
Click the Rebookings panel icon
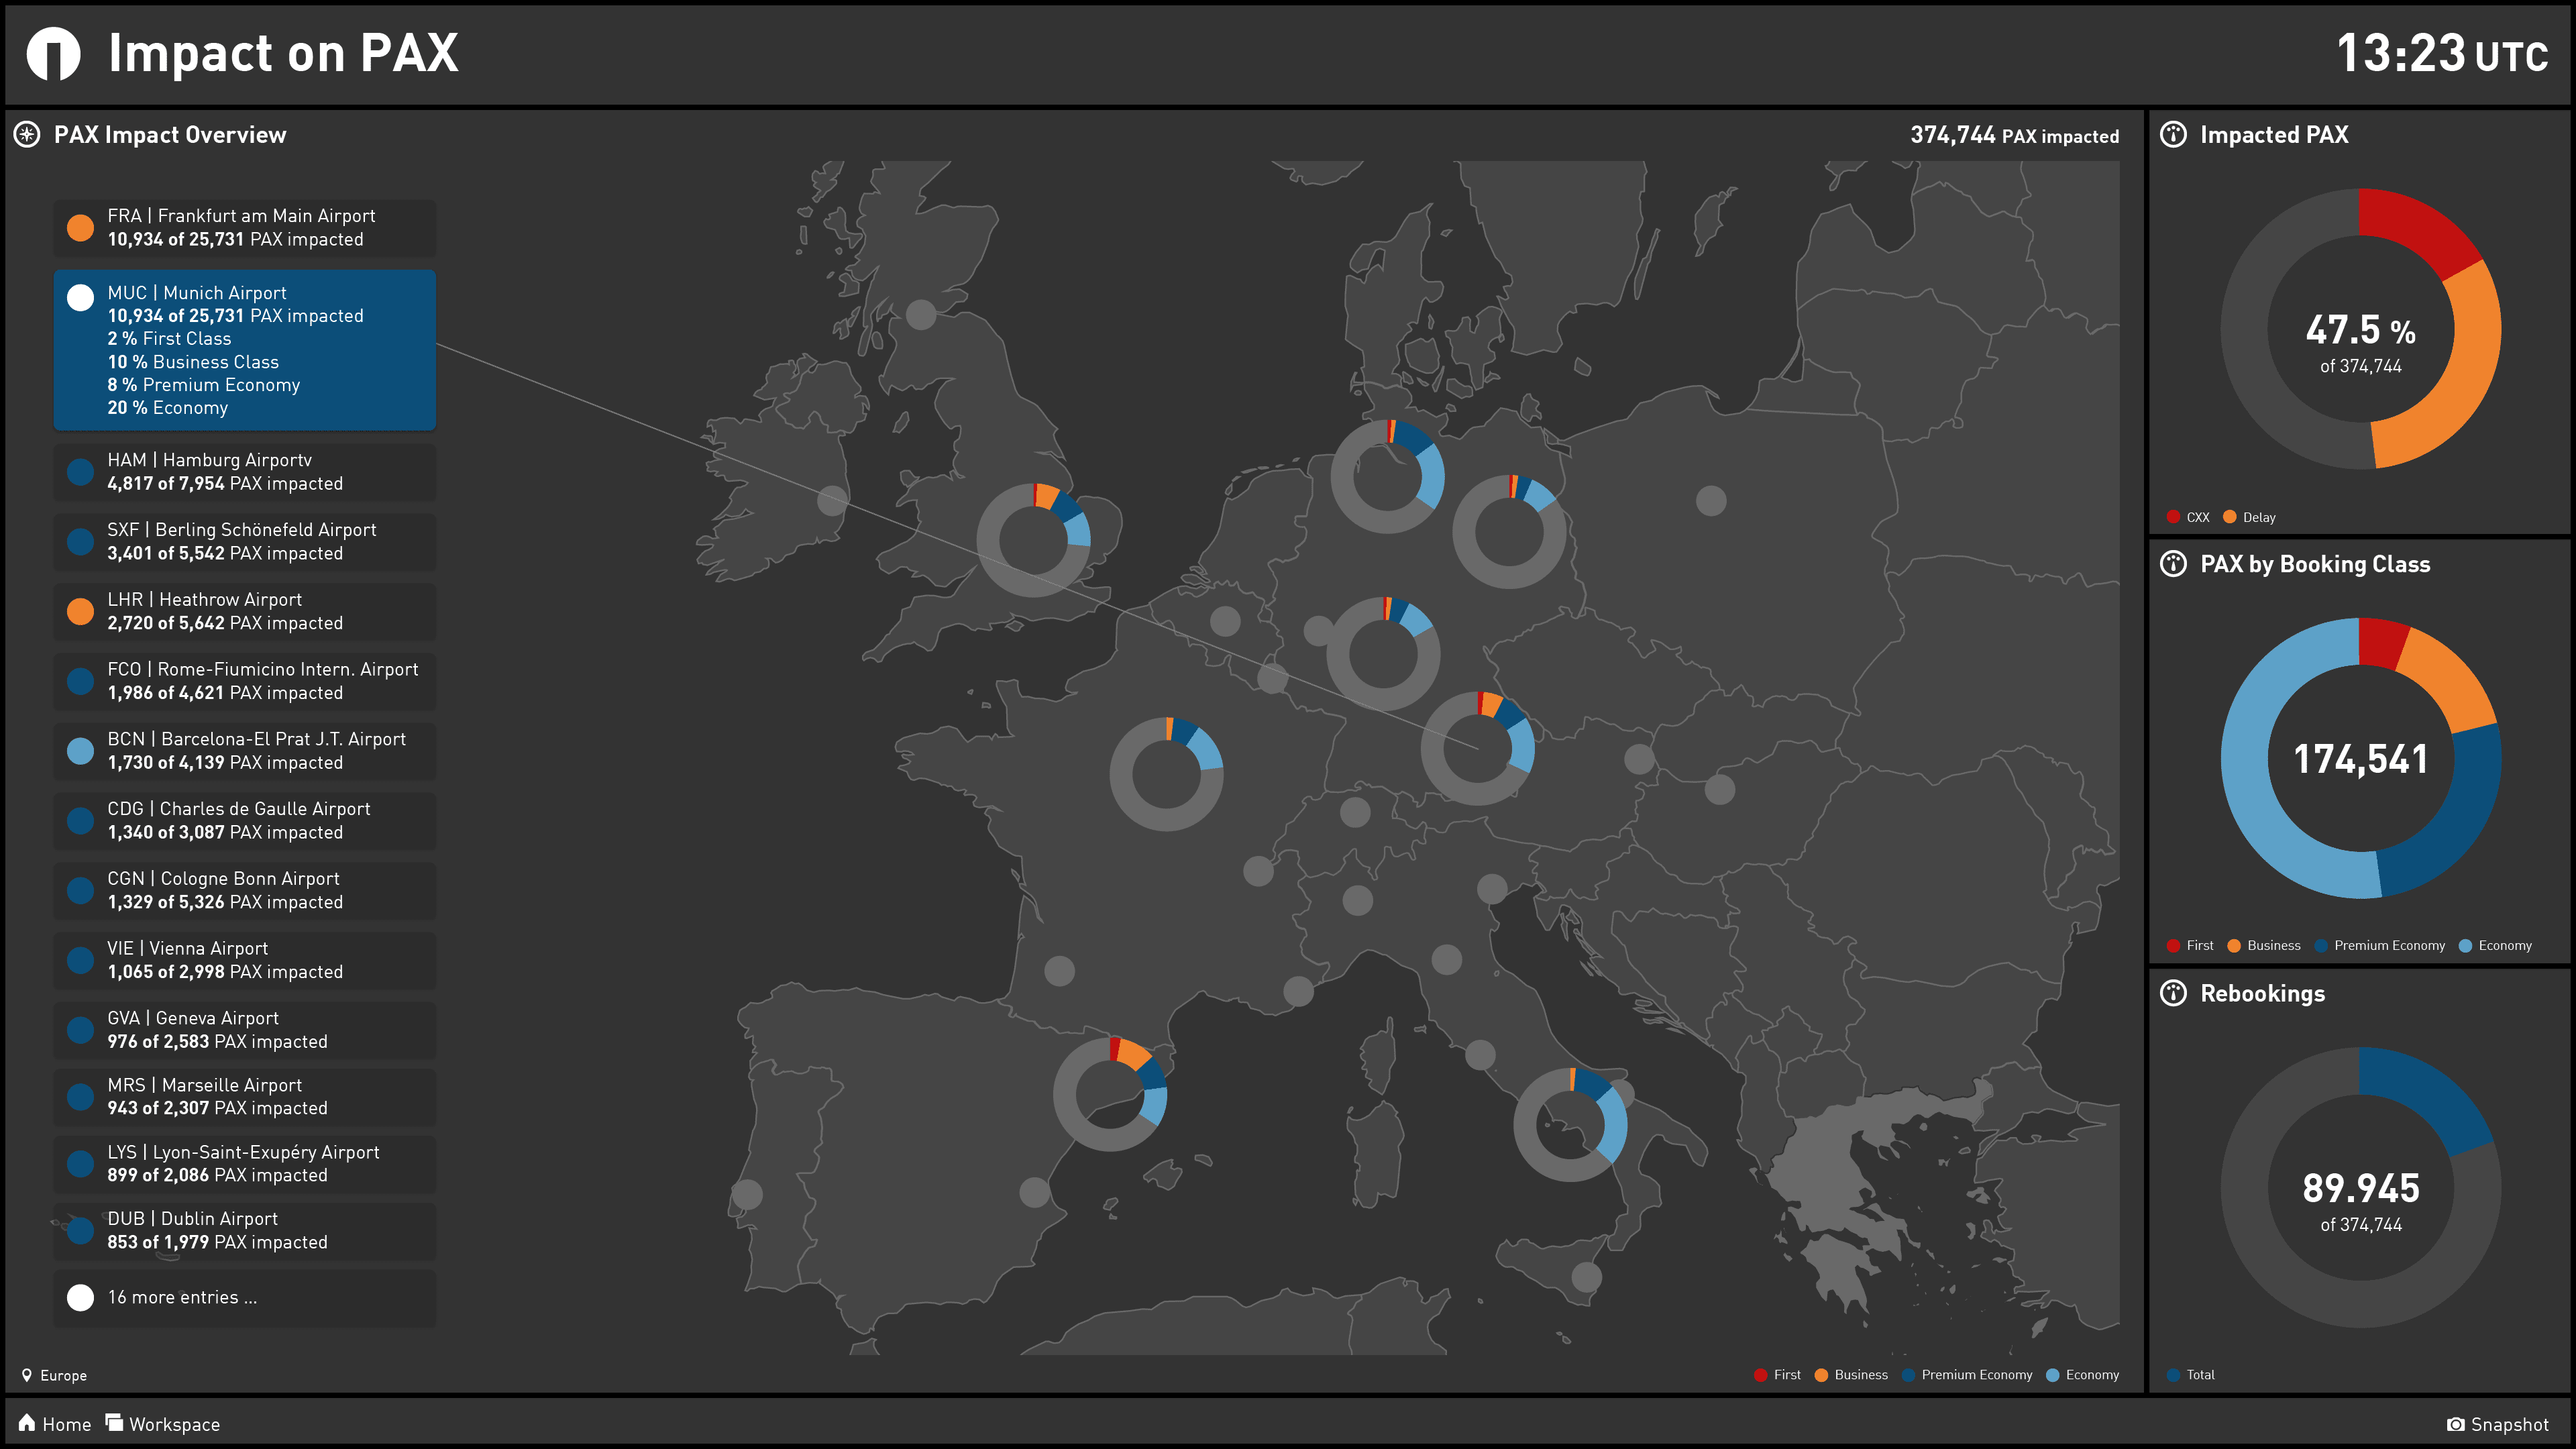coord(2173,993)
